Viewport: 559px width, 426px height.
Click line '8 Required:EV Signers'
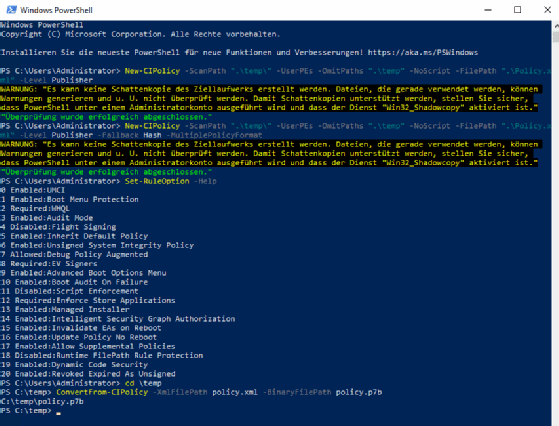click(x=48, y=264)
